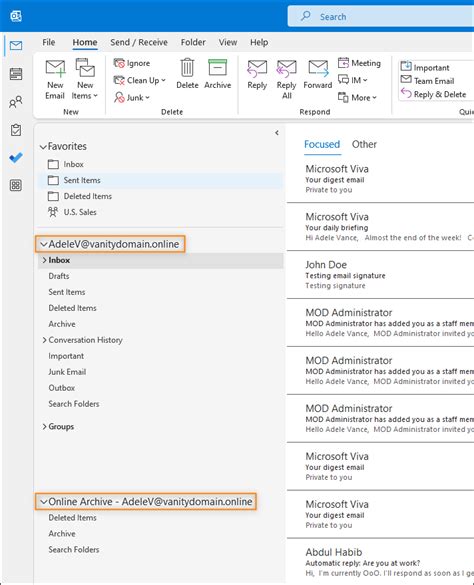
Task: Open the To Do checkmark icon
Action: tap(16, 158)
